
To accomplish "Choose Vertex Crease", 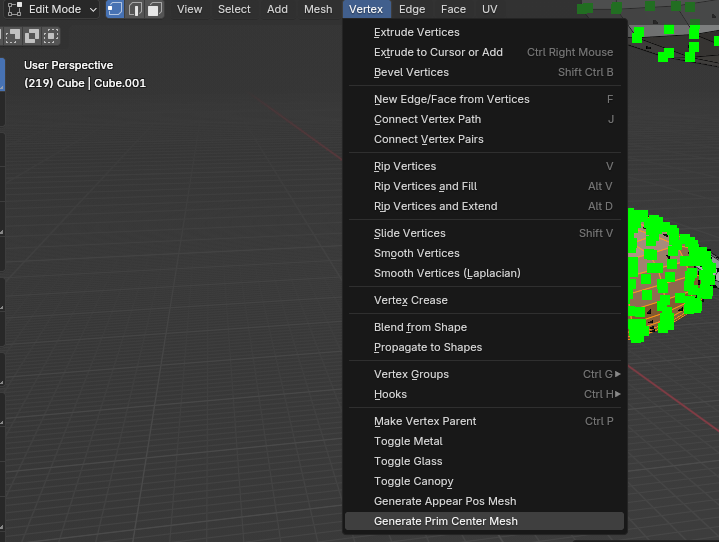I will (x=484, y=300).
